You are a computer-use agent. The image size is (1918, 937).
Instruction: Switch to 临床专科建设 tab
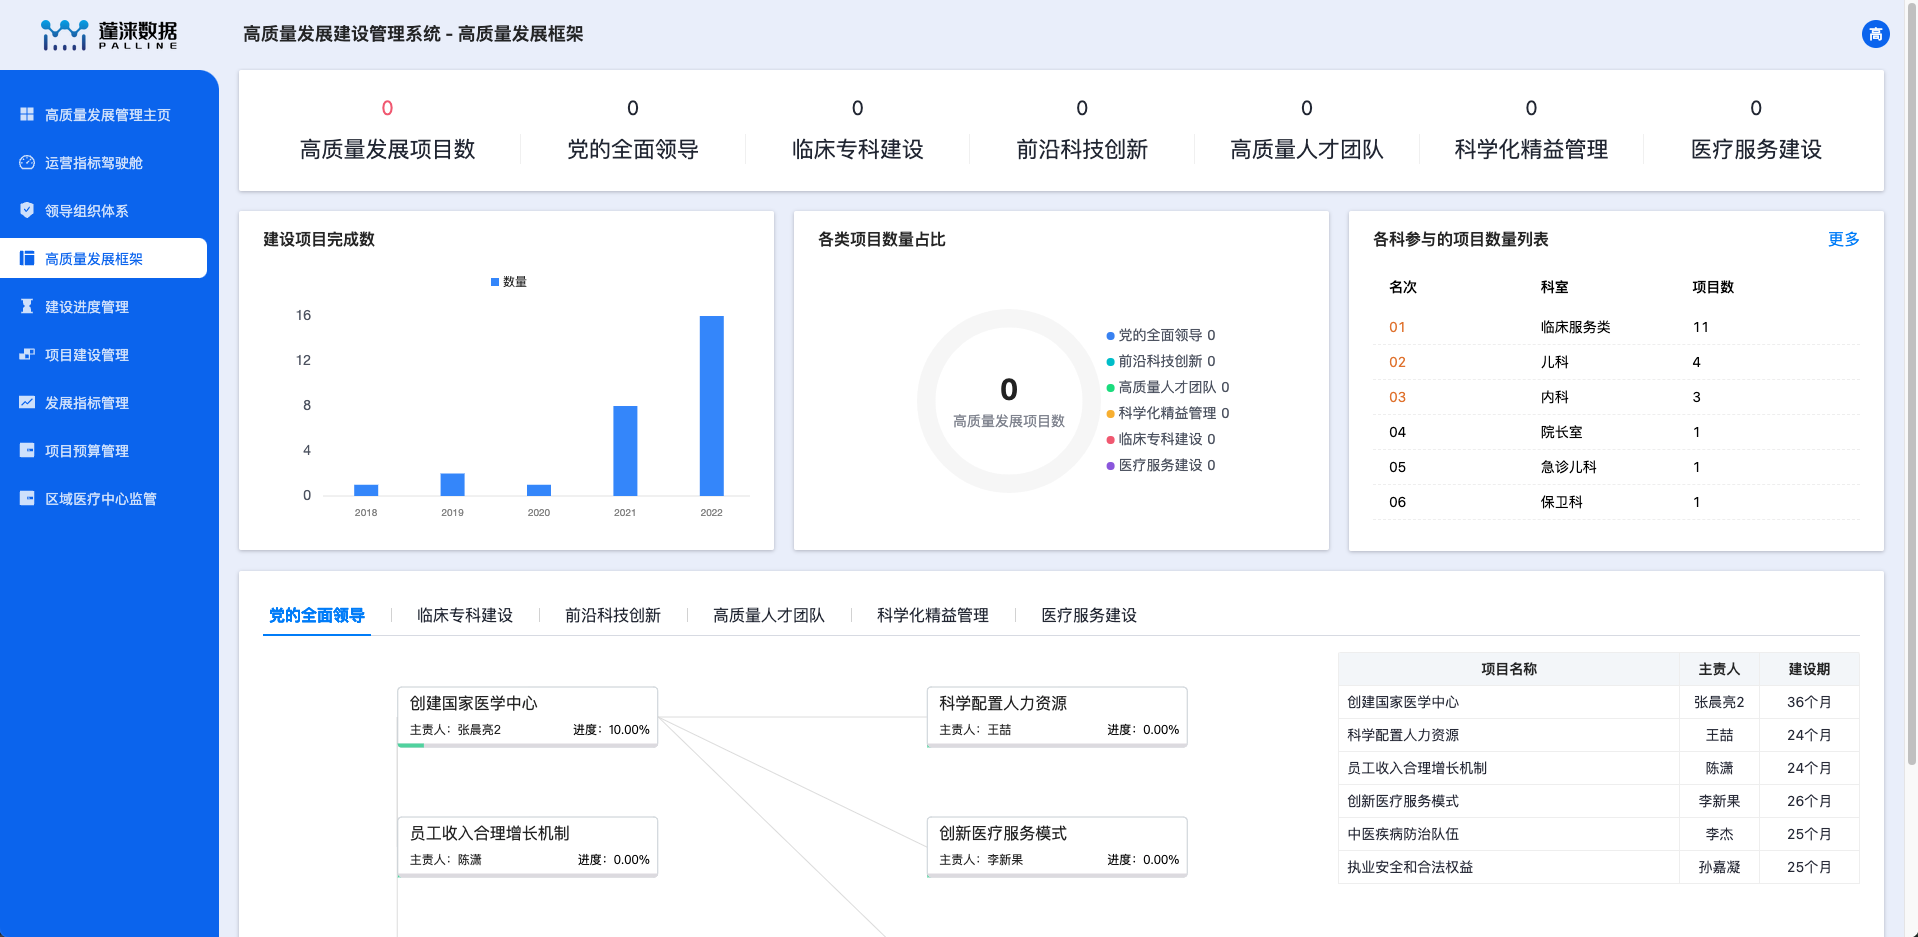(x=465, y=615)
